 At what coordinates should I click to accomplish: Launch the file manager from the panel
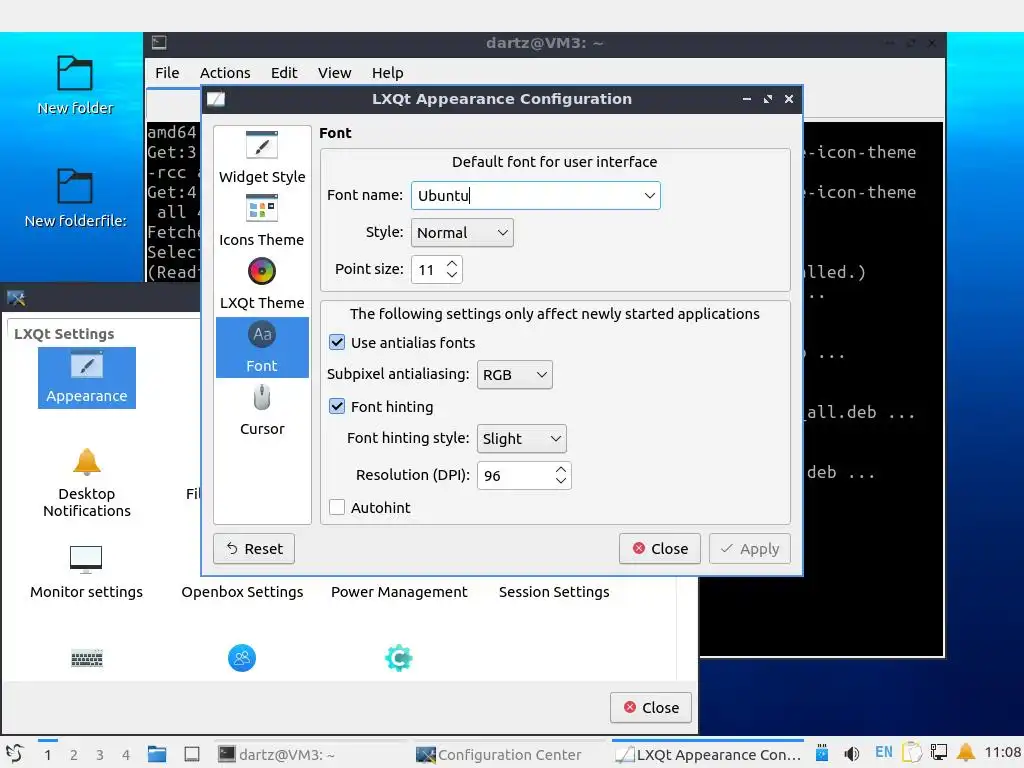[157, 754]
